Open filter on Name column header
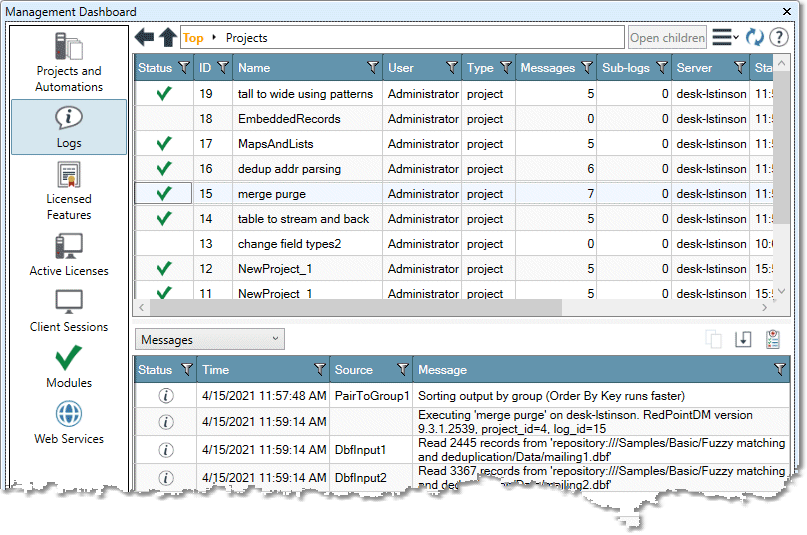Image resolution: width=807 pixels, height=535 pixels. [x=372, y=68]
